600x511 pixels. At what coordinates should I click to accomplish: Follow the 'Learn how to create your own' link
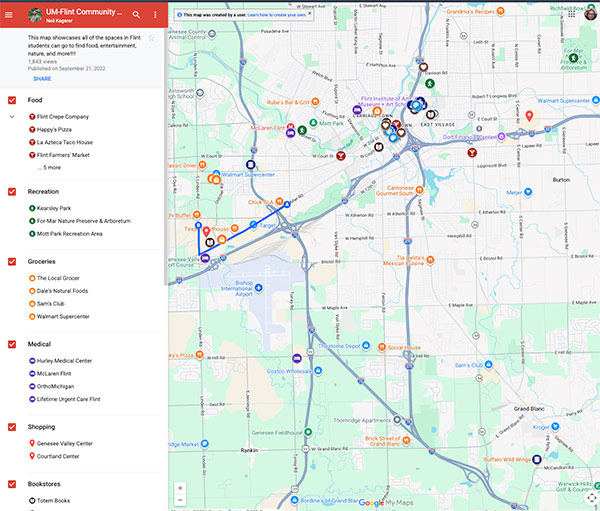(x=277, y=15)
